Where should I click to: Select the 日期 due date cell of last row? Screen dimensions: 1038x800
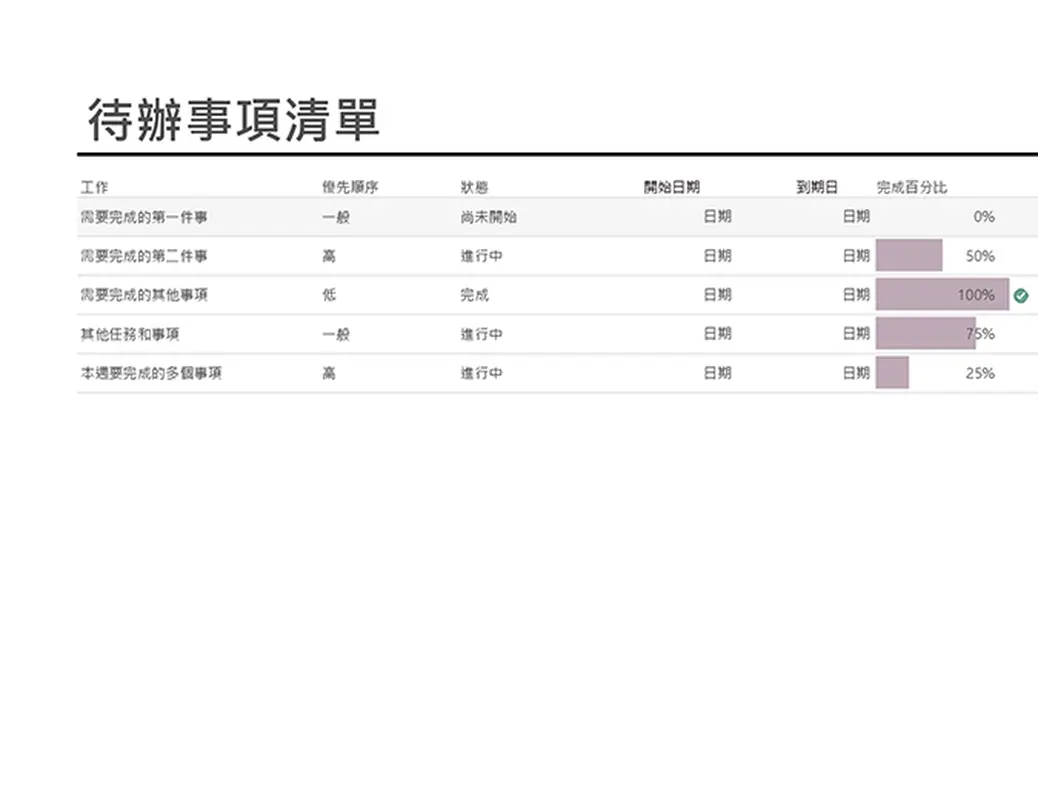857,372
